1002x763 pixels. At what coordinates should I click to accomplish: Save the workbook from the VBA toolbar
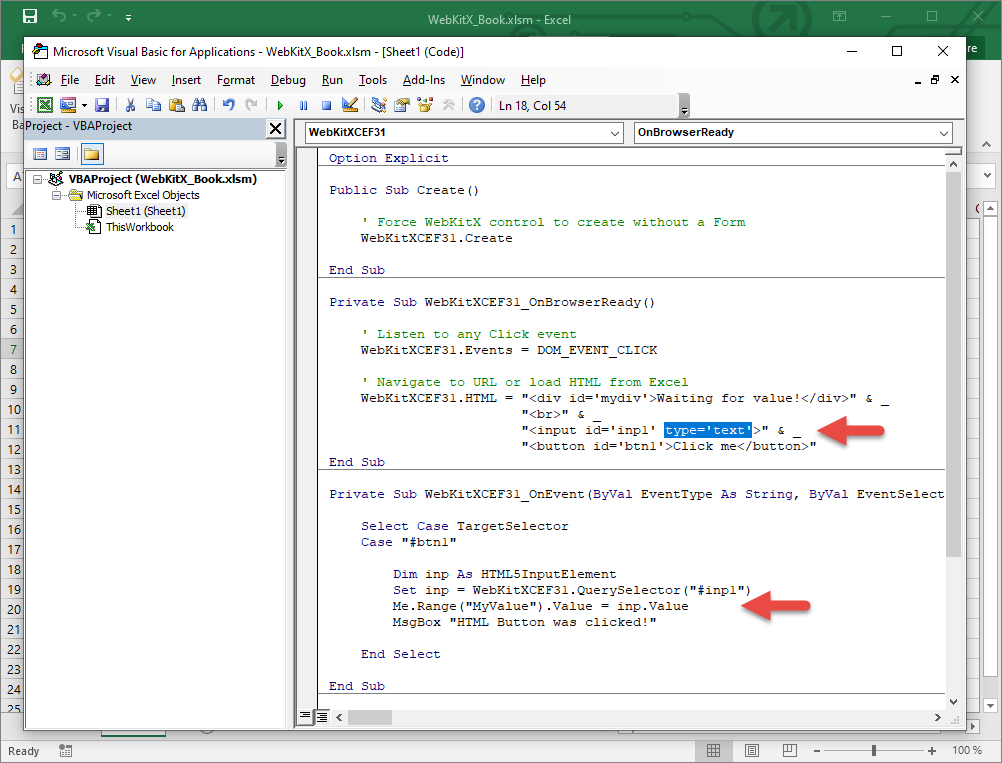click(102, 105)
